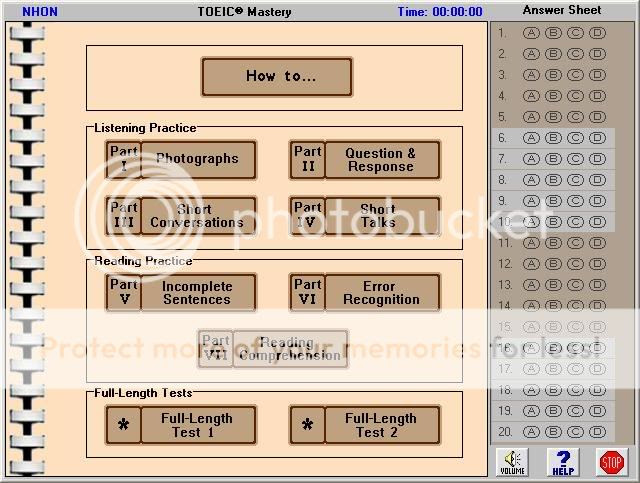Screen dimensions: 640x483
Task: Click the Time: 00:00:00 display
Action: (440, 11)
